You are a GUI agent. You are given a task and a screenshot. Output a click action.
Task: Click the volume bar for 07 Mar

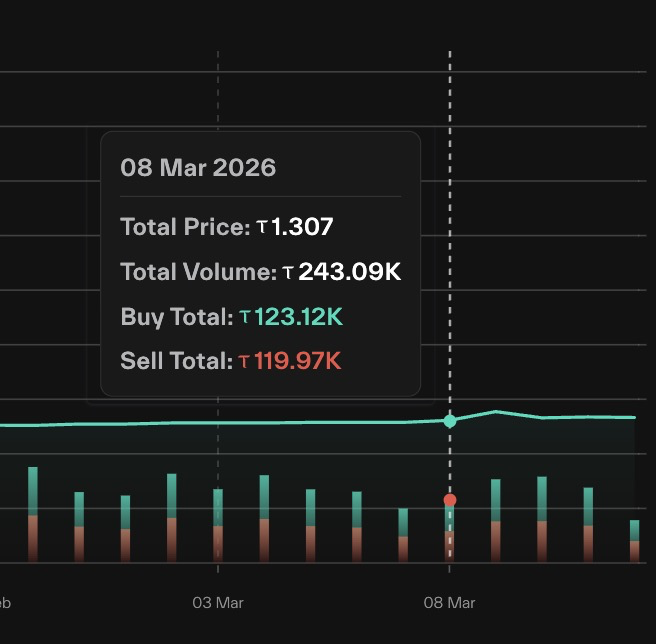point(403,535)
